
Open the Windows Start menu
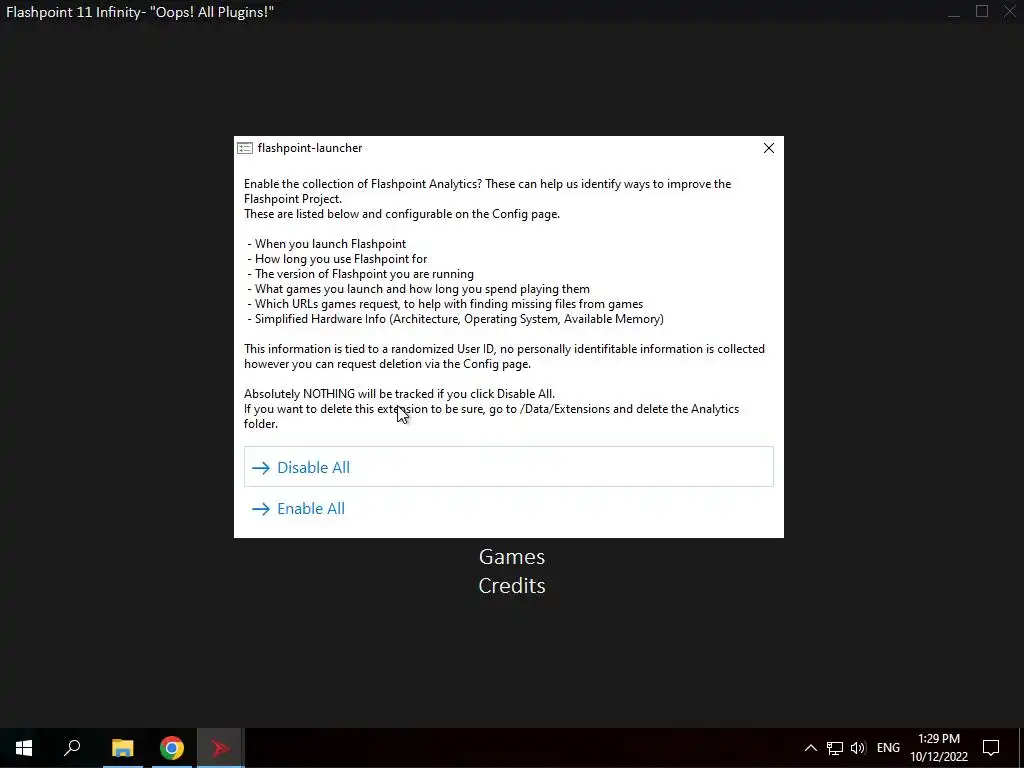coord(24,748)
